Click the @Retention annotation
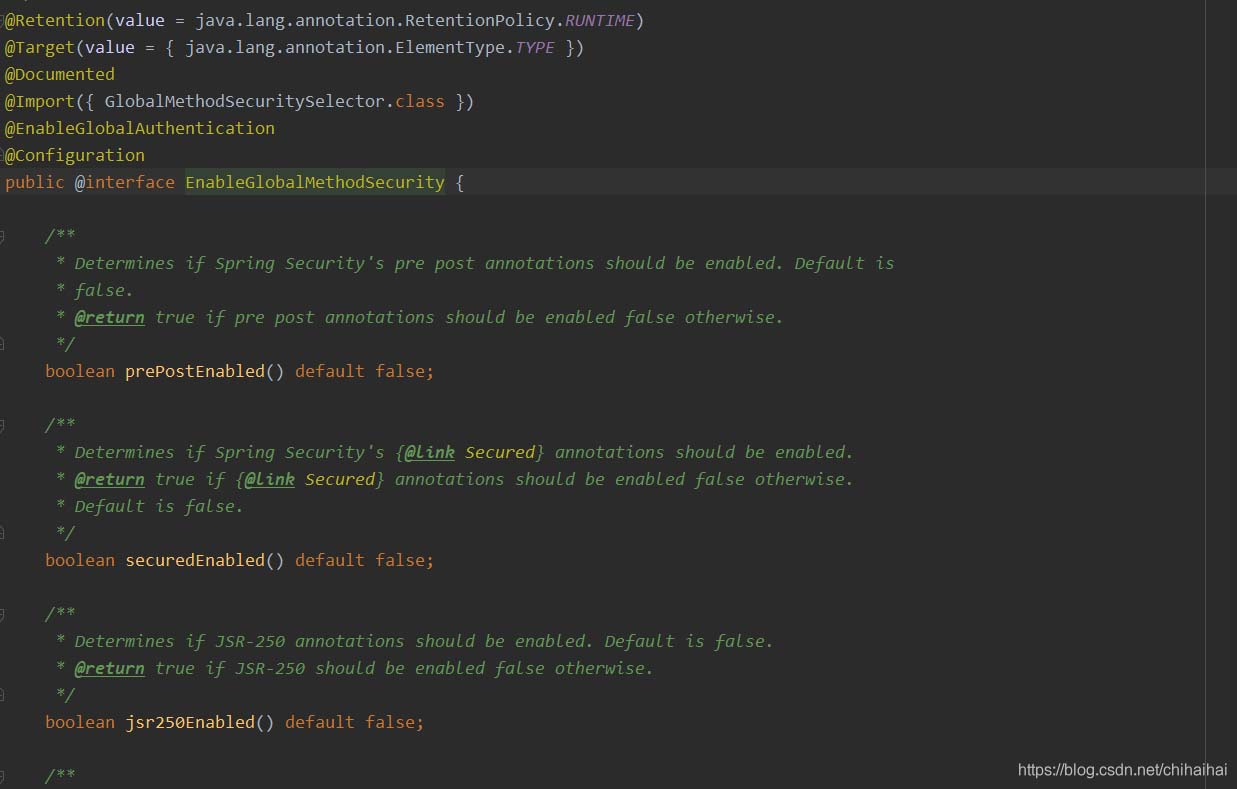1237x789 pixels. click(x=55, y=20)
